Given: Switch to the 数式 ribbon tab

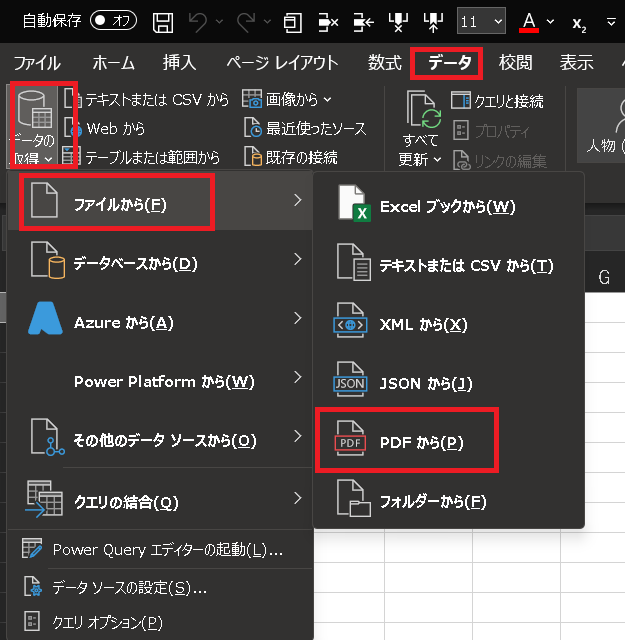Looking at the screenshot, I should pos(385,63).
